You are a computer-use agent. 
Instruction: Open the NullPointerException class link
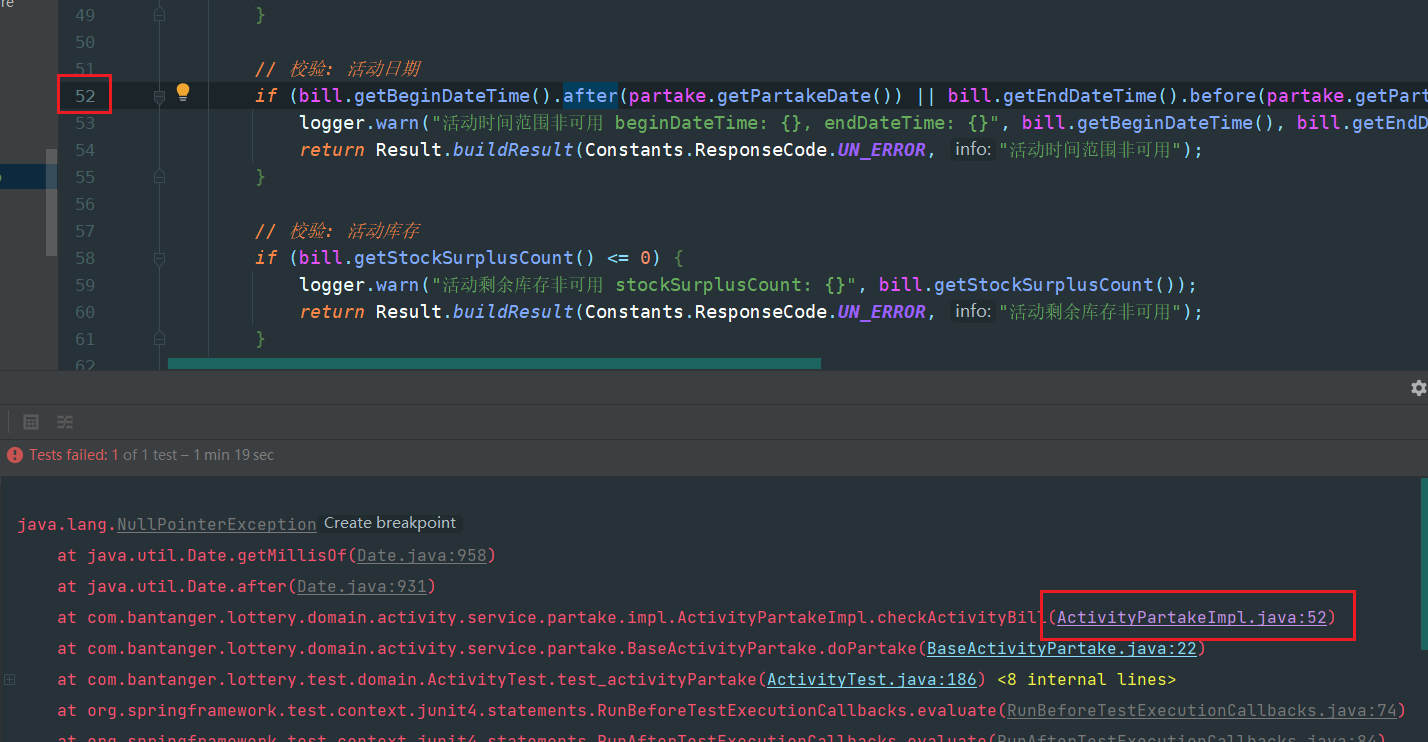216,524
